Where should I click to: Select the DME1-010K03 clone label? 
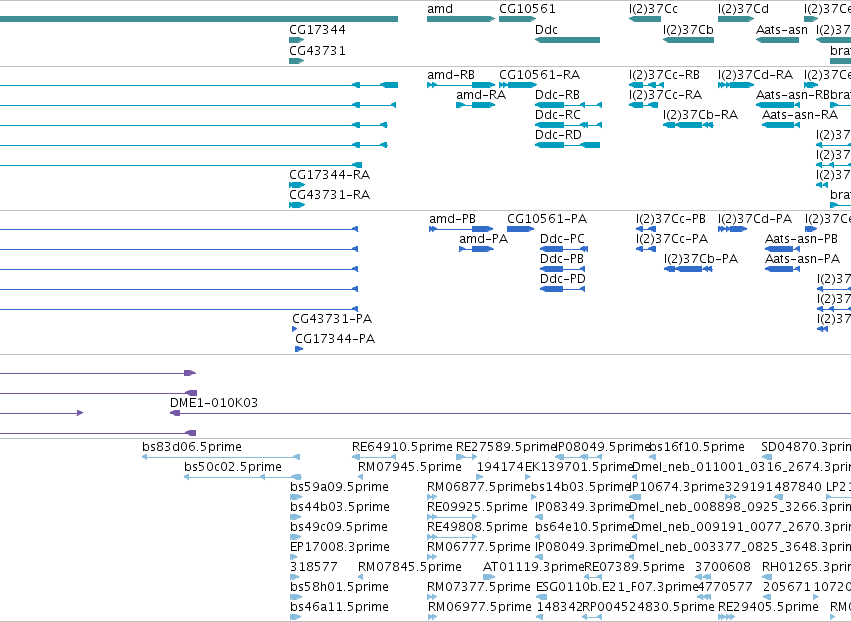214,403
